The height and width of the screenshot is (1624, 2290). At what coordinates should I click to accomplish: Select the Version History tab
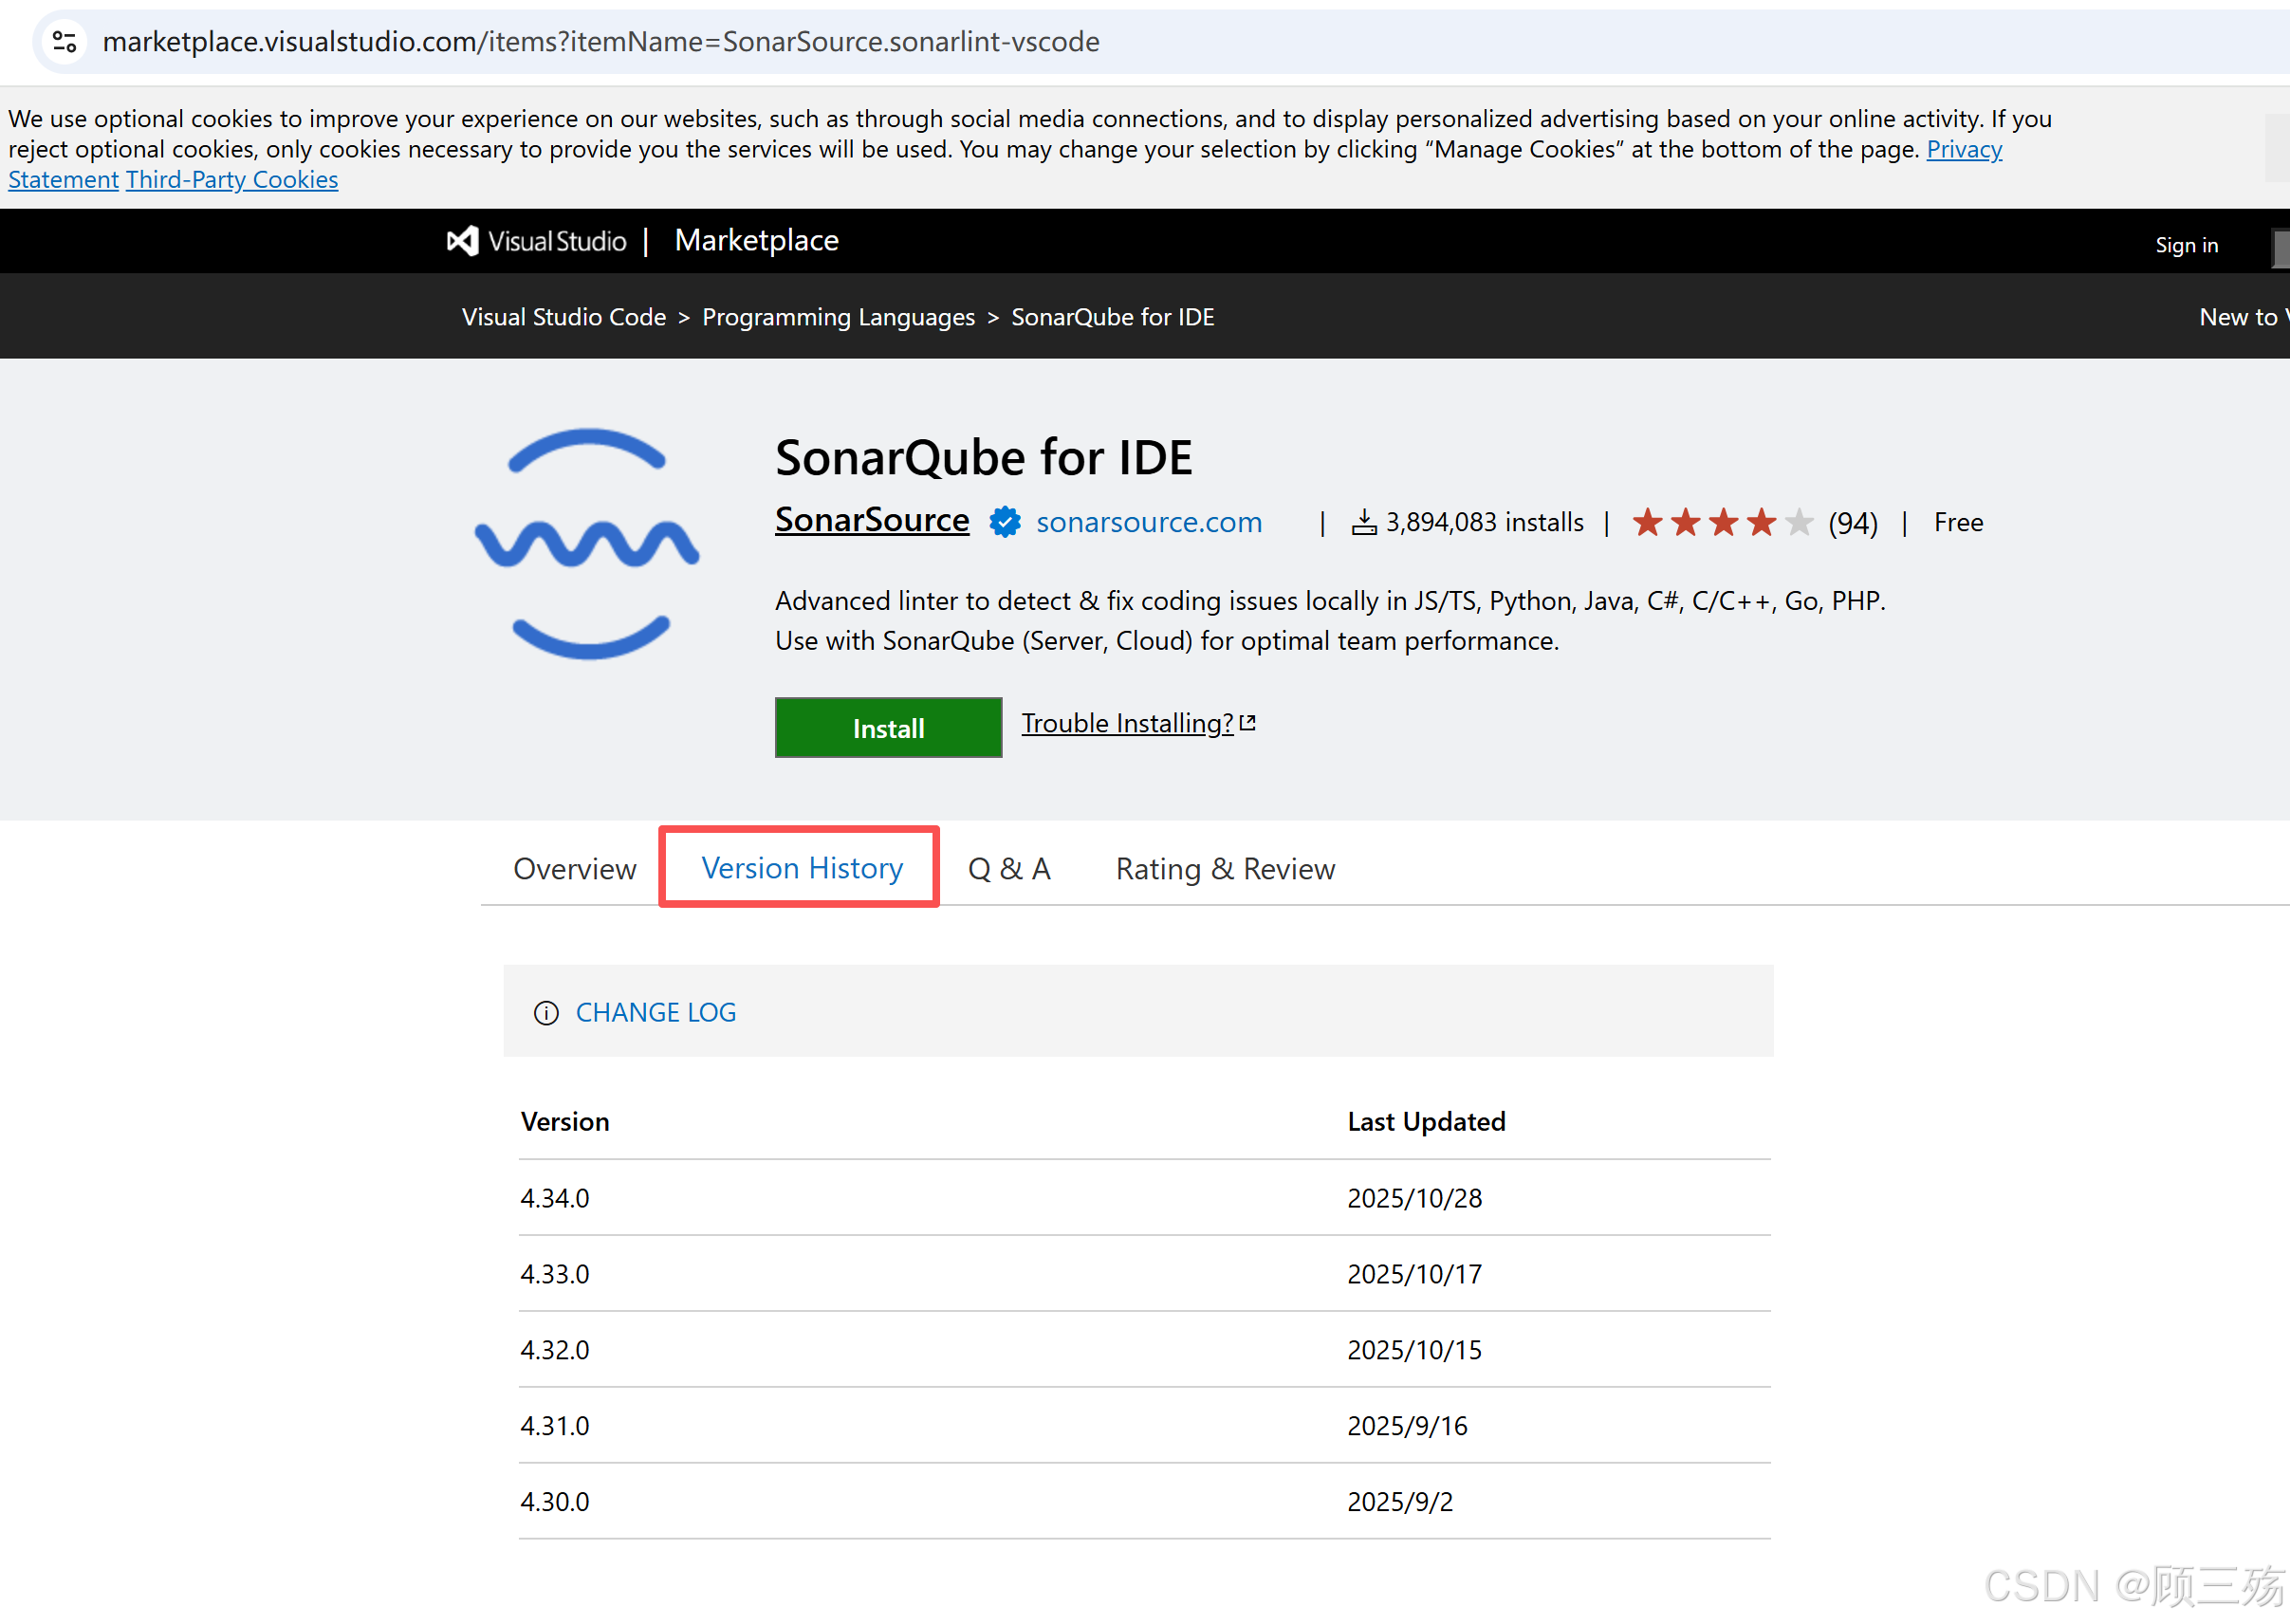(801, 867)
